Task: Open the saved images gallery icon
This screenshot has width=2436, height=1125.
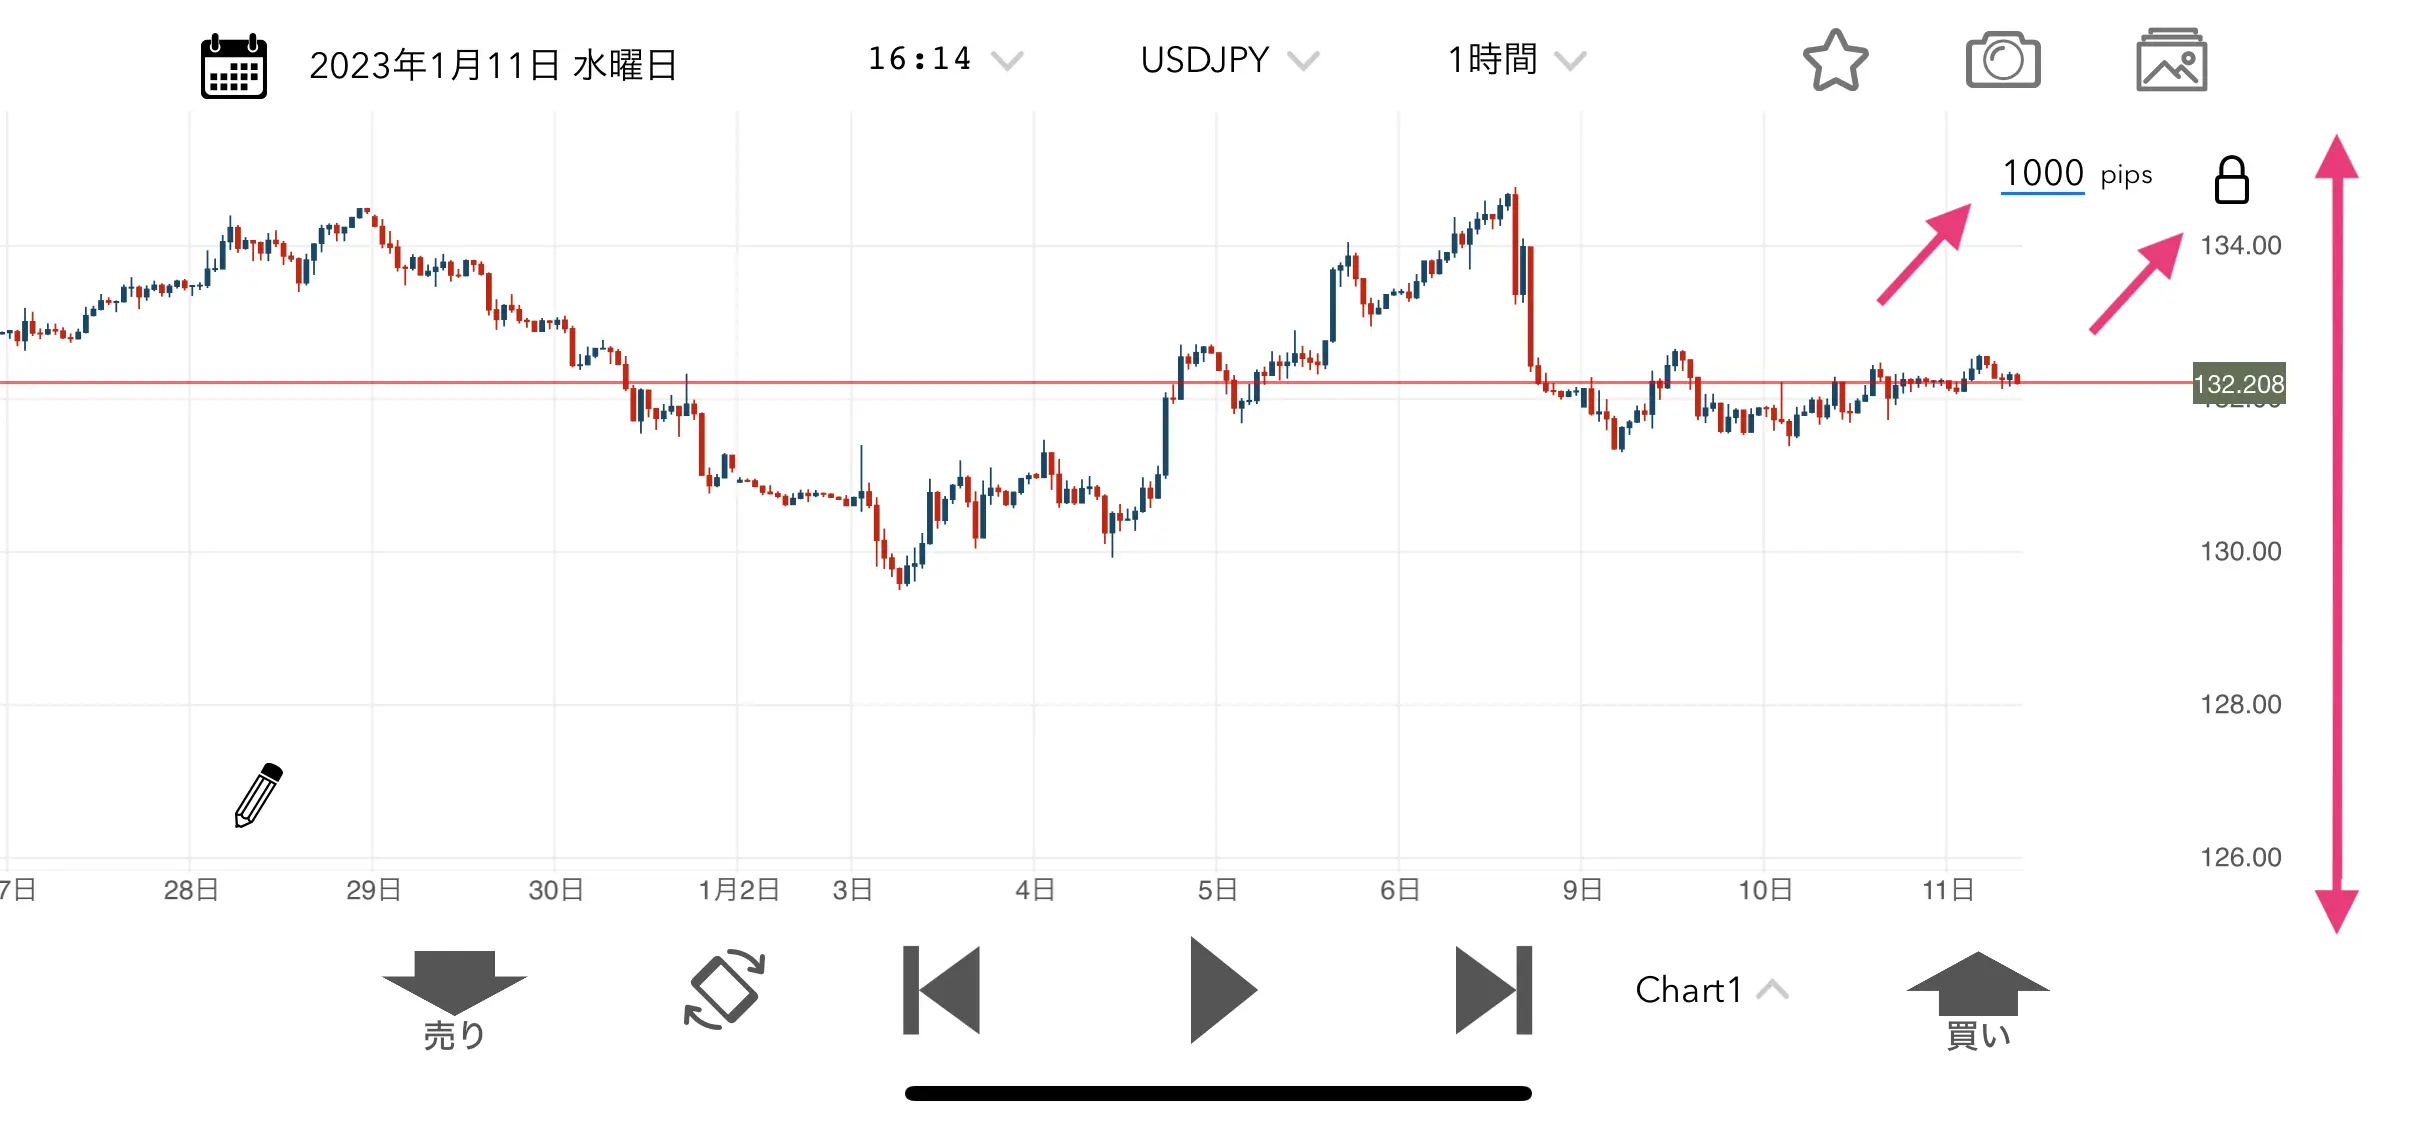Action: click(2171, 60)
